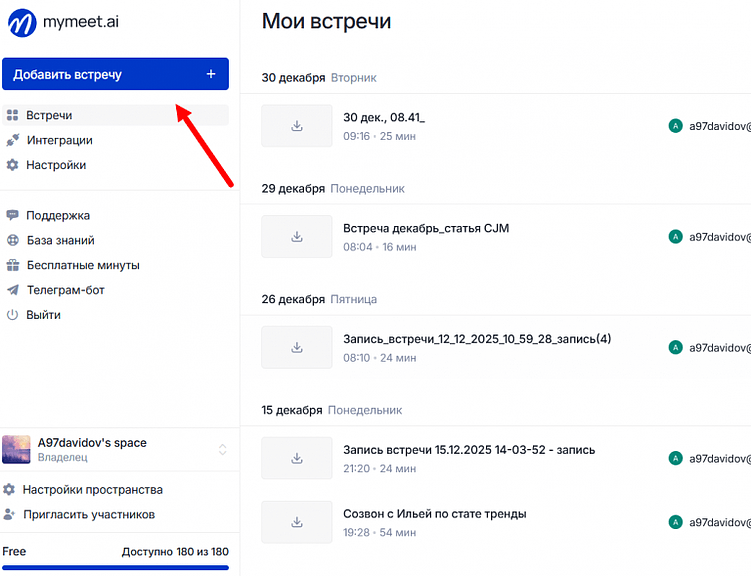The image size is (751, 576).
Task: Click the 21:20 • 24 мин duration text
Action: [379, 468]
